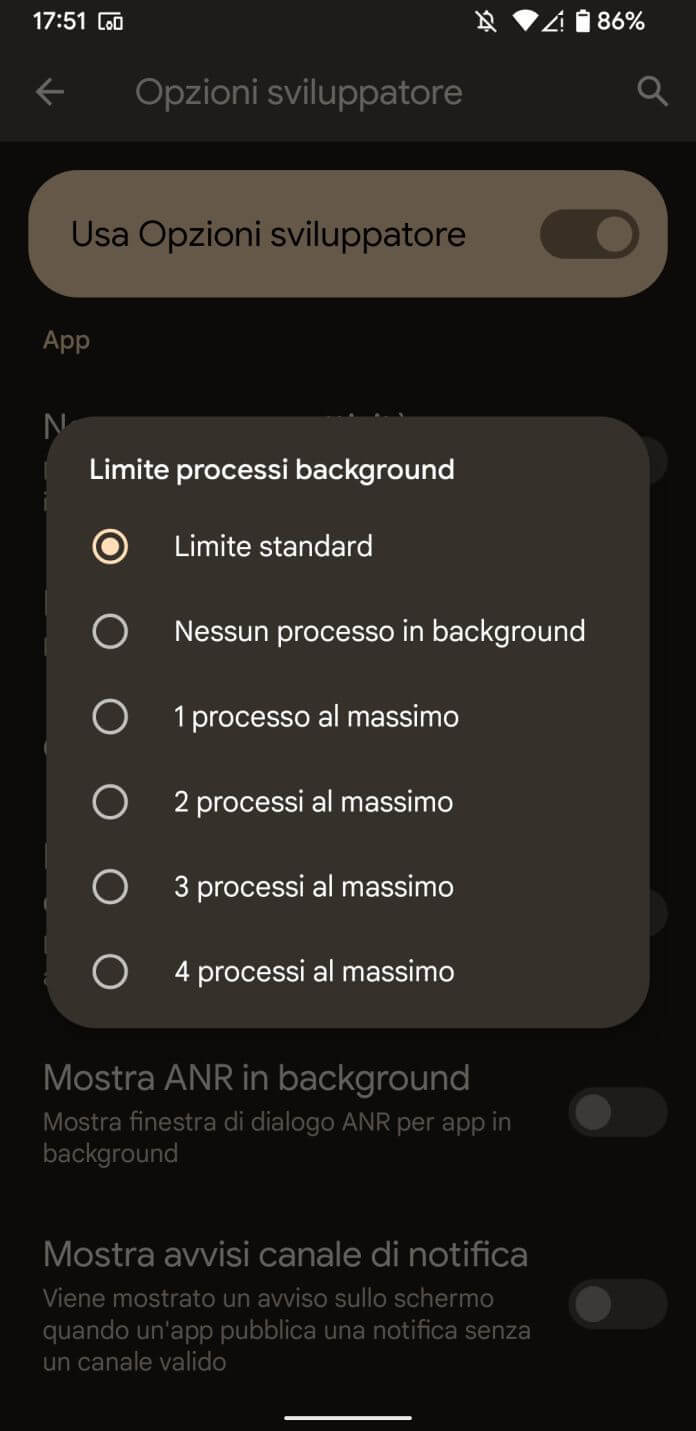Tap the battery status icon
This screenshot has height=1431, width=696.
[x=582, y=21]
